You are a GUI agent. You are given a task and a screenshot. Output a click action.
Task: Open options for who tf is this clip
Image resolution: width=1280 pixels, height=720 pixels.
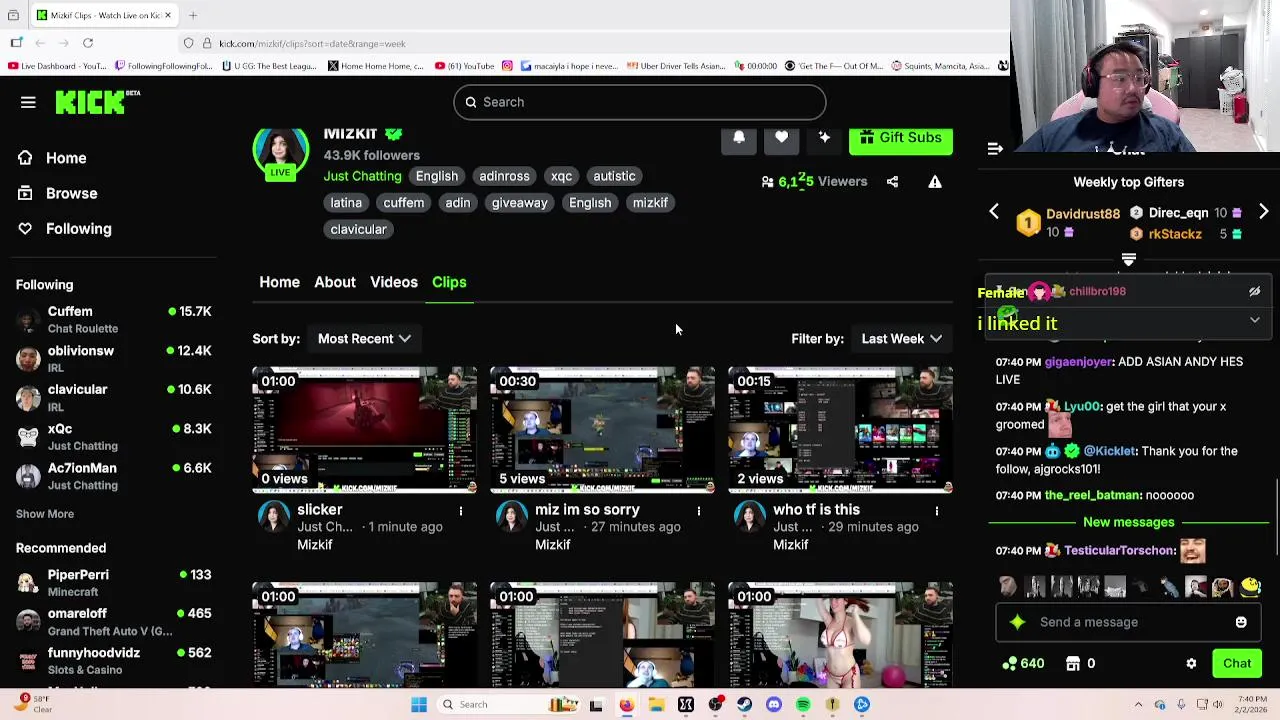tap(937, 511)
